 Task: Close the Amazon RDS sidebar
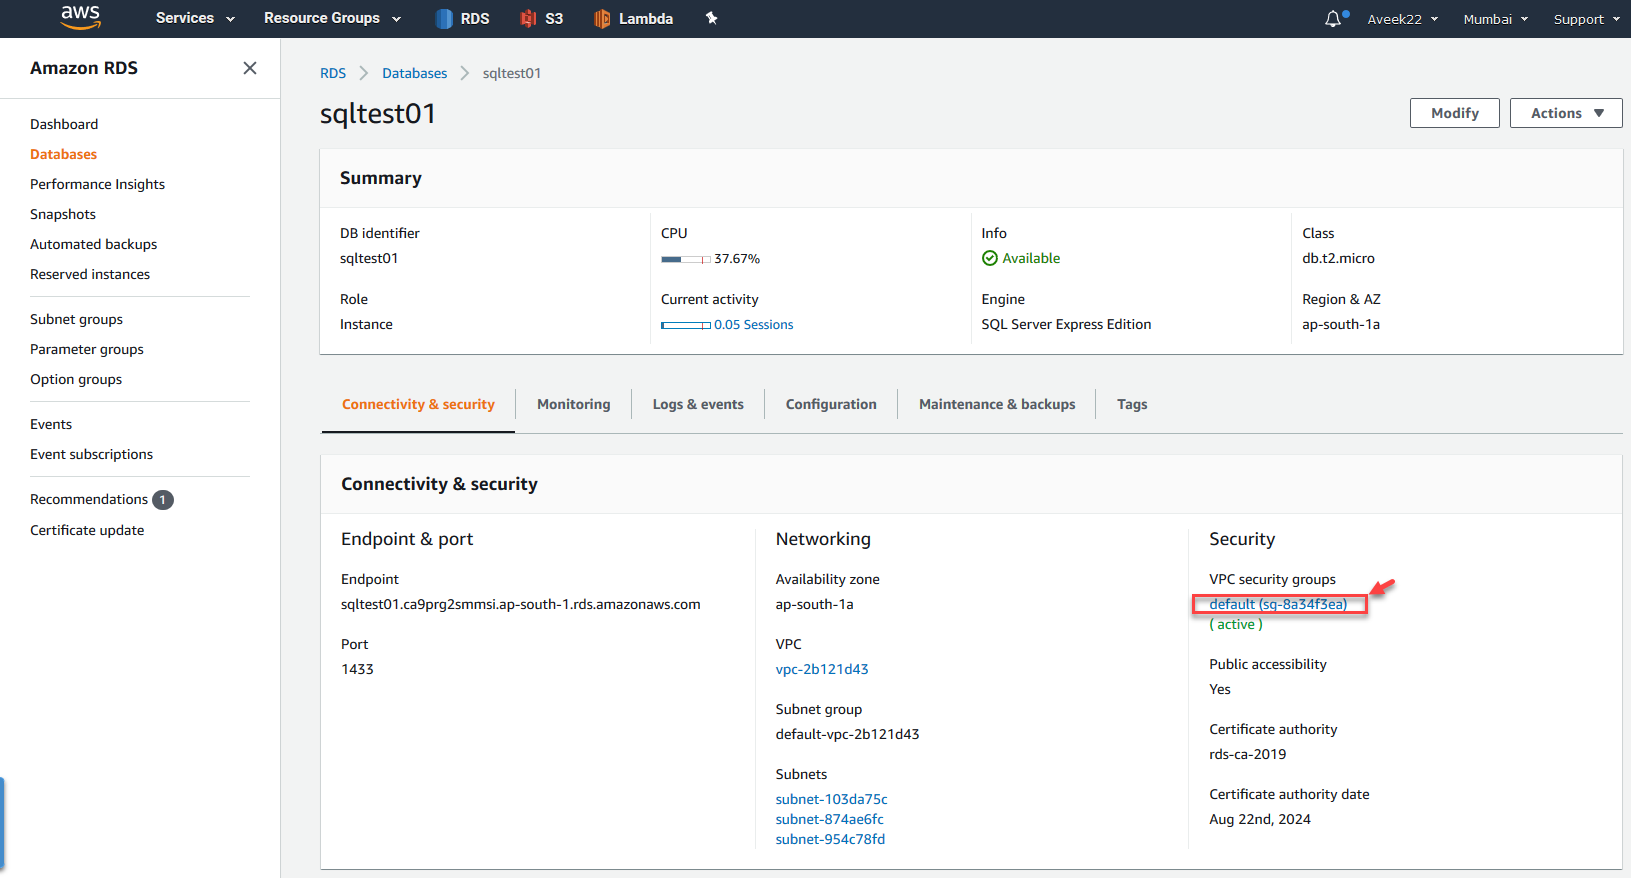(250, 68)
